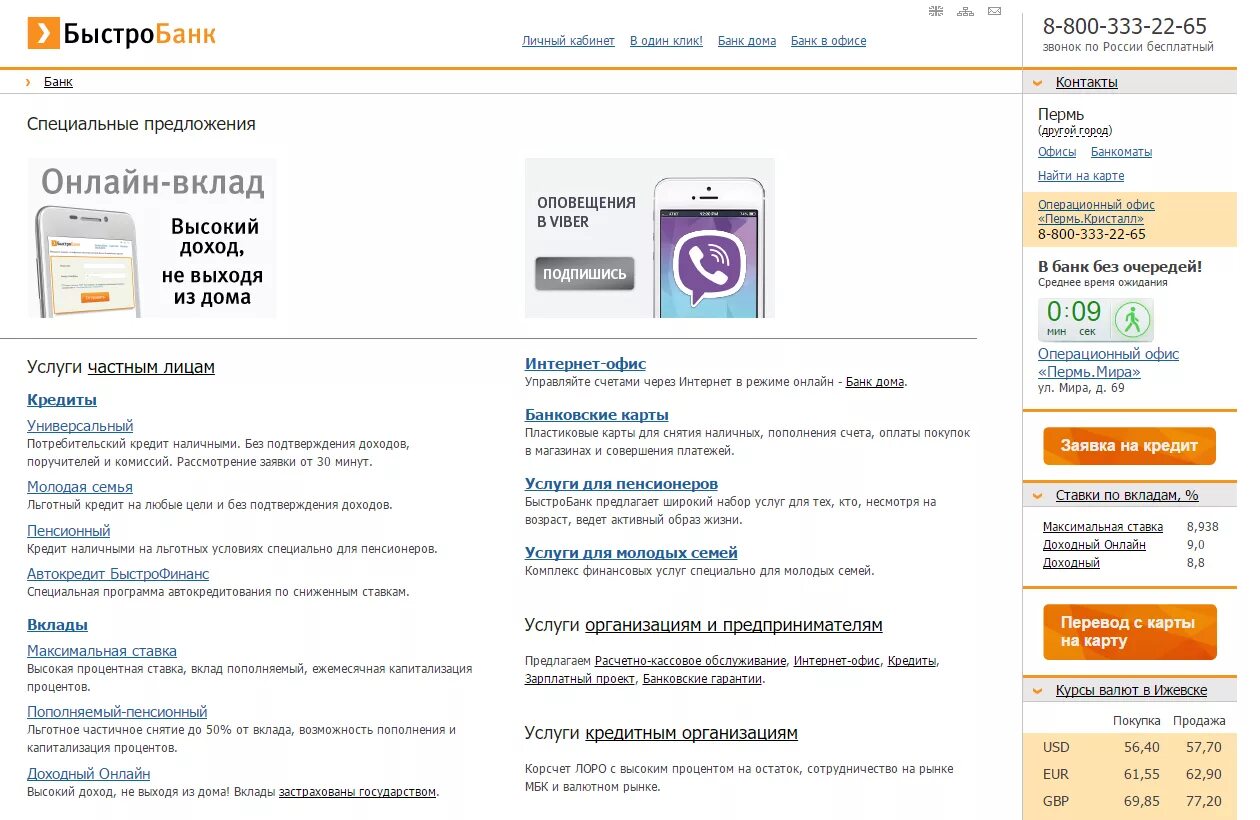This screenshot has width=1260, height=820.
Task: Click Кредиты link for organizations
Action: tap(912, 661)
